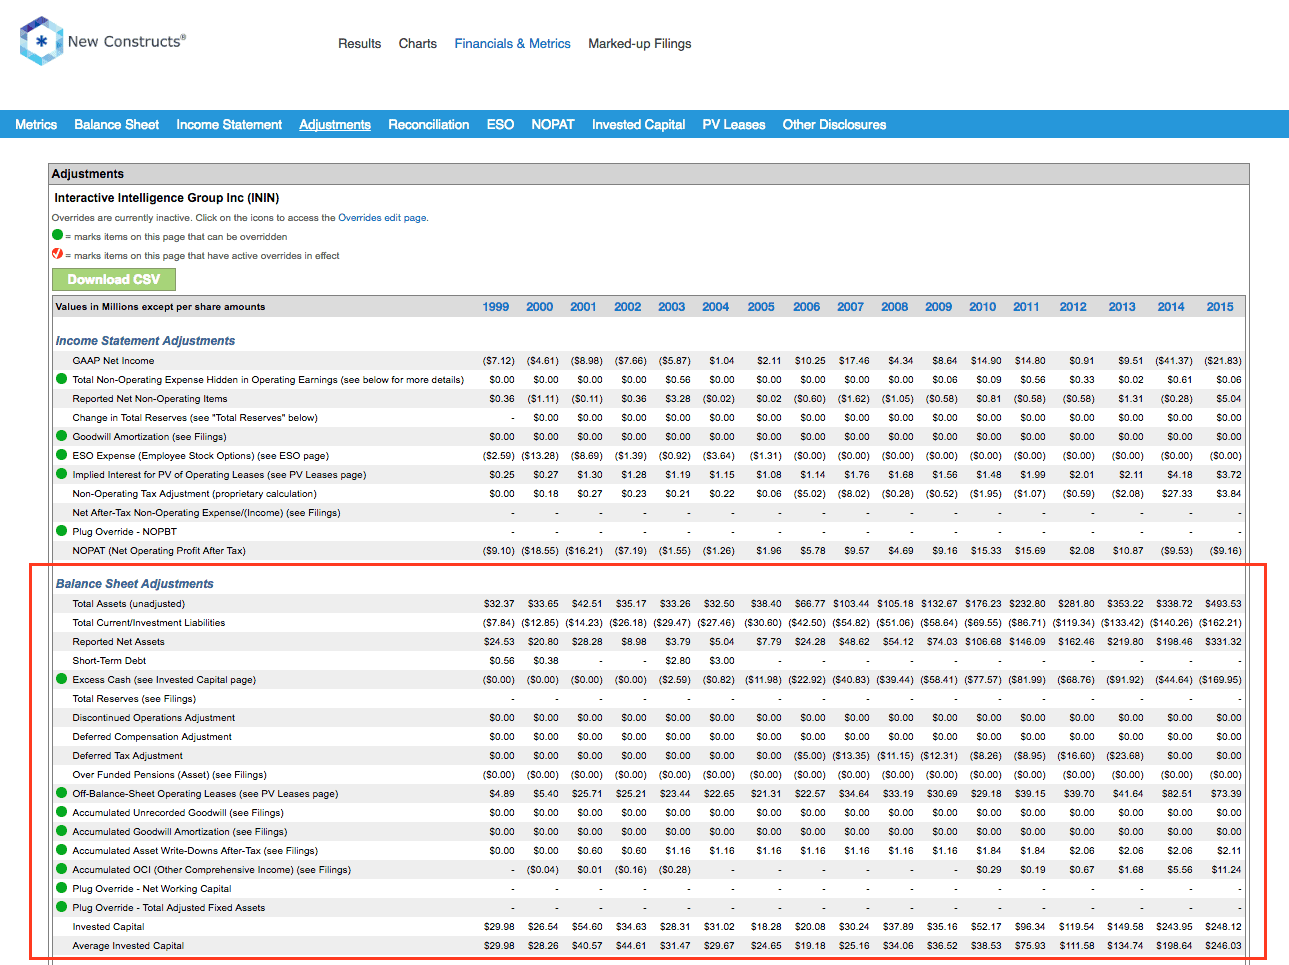This screenshot has width=1289, height=965.
Task: Click override icon for Accumulated OCI row
Action: point(61,869)
